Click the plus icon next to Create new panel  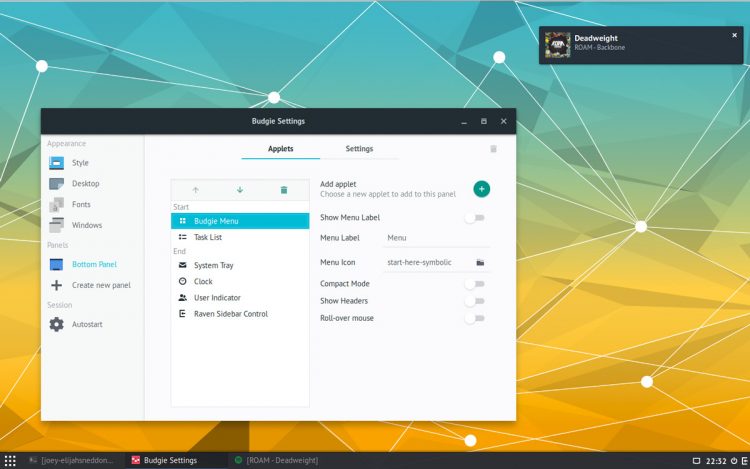pos(56,285)
